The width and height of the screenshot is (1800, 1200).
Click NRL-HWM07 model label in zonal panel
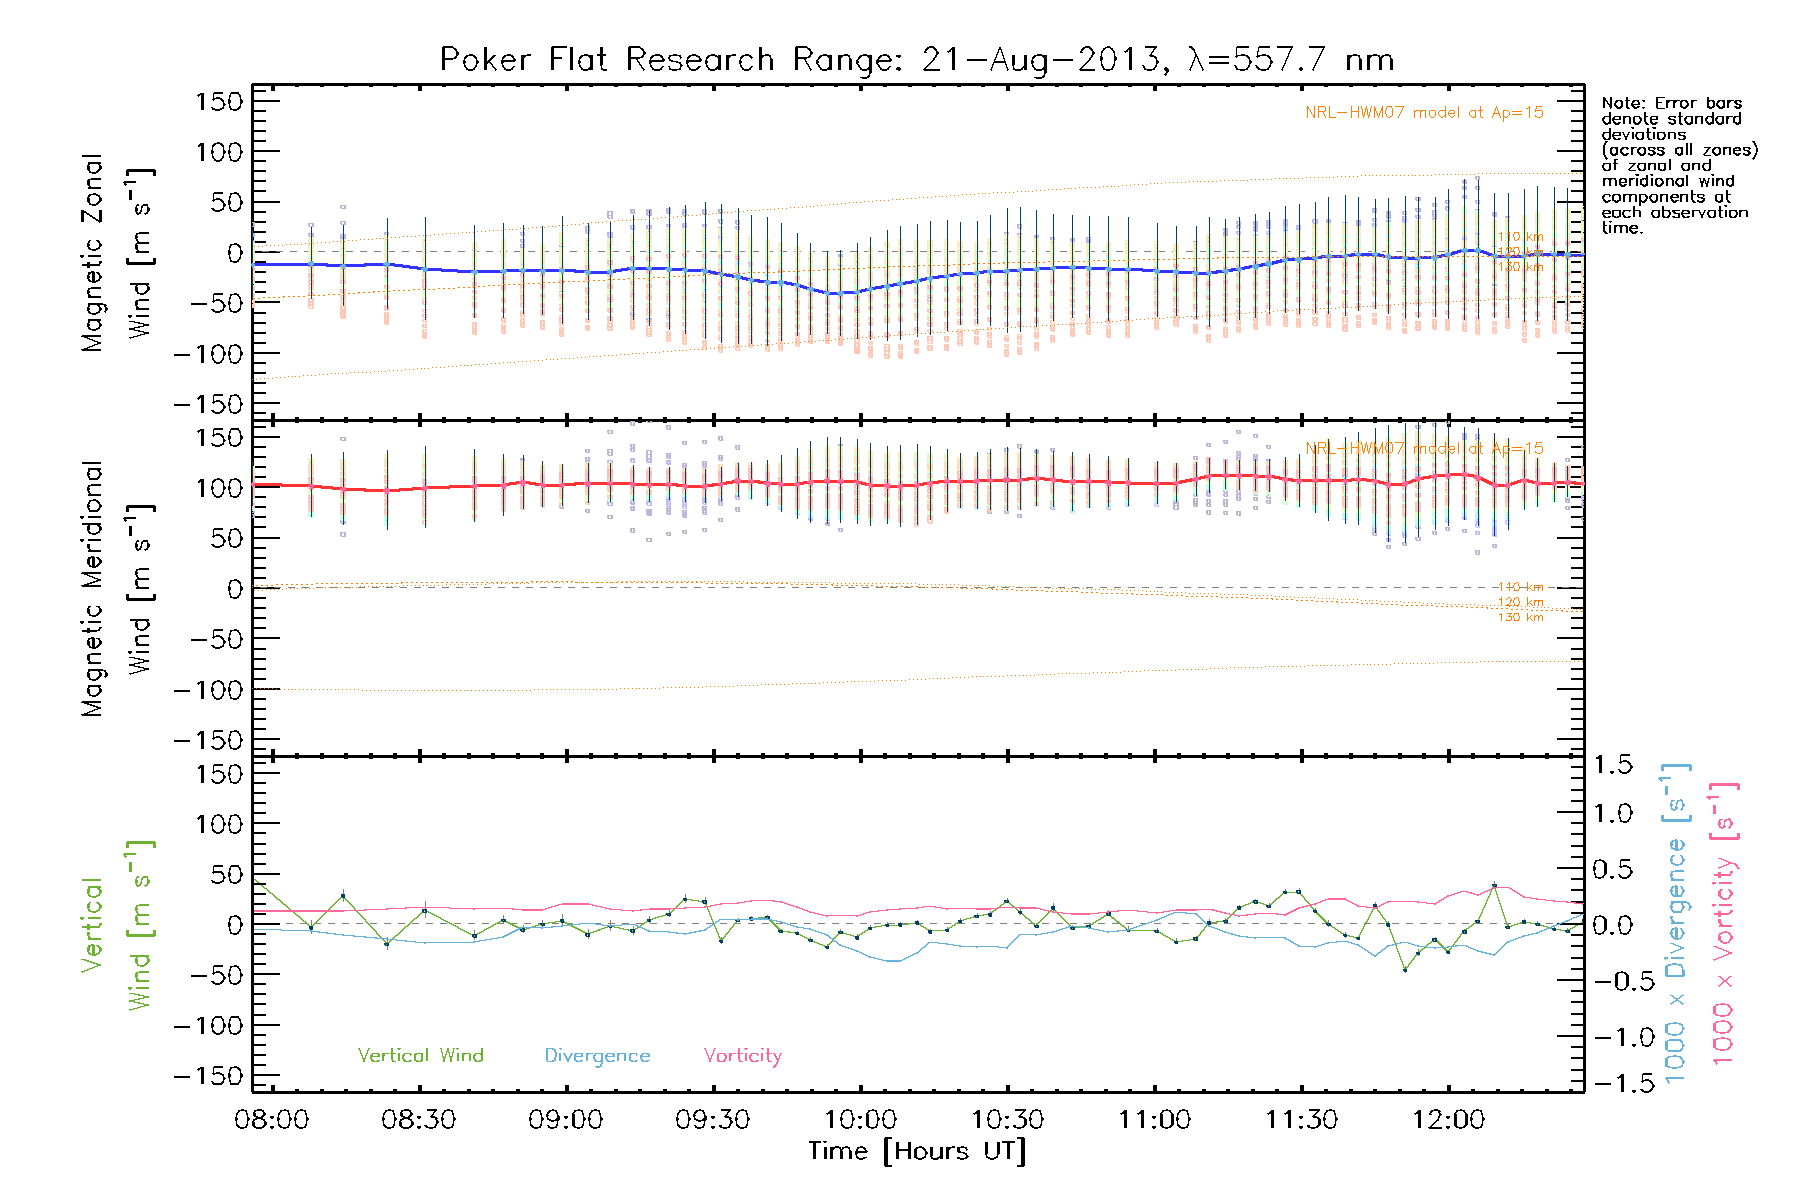pyautogui.click(x=1424, y=113)
